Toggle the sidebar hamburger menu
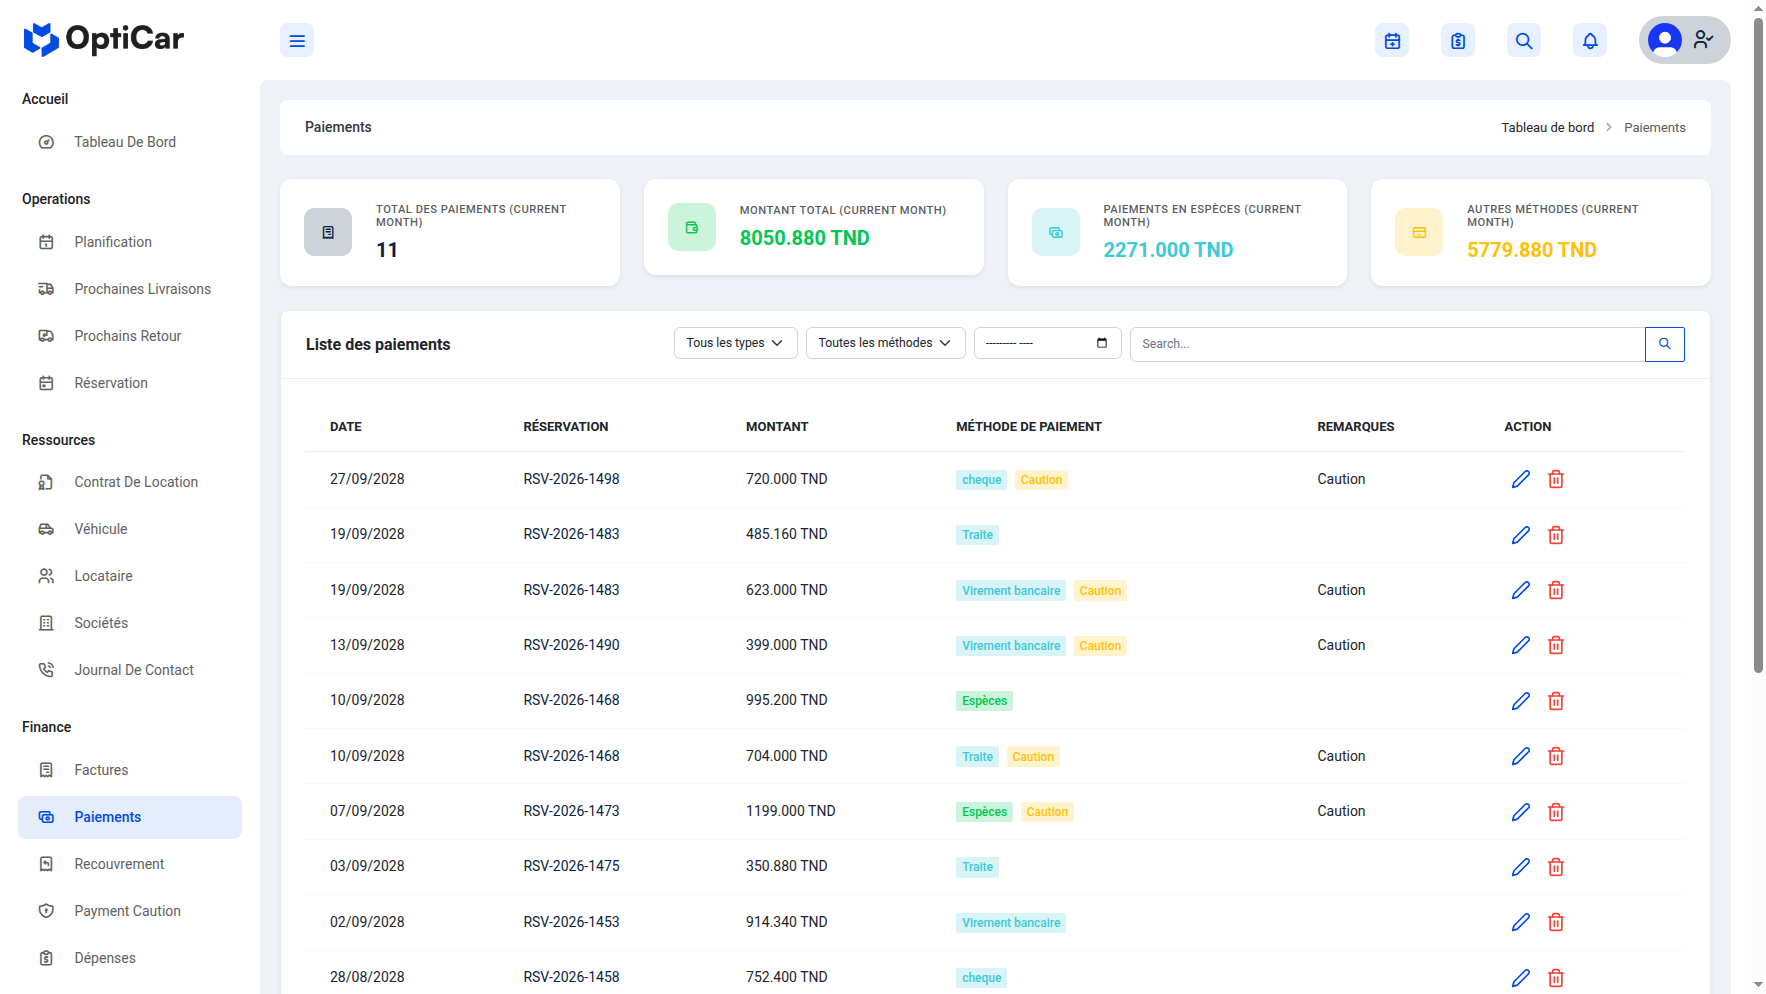Screen dimensions: 1766x994 click(297, 41)
